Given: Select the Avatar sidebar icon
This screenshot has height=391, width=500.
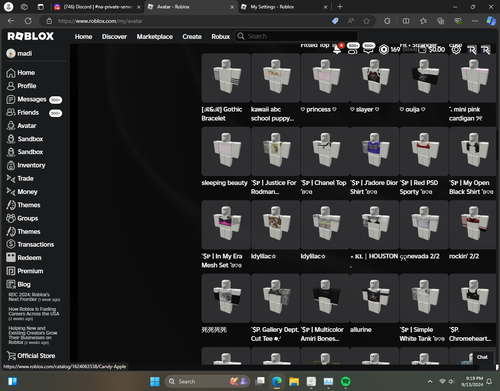Looking at the screenshot, I should [x=11, y=126].
